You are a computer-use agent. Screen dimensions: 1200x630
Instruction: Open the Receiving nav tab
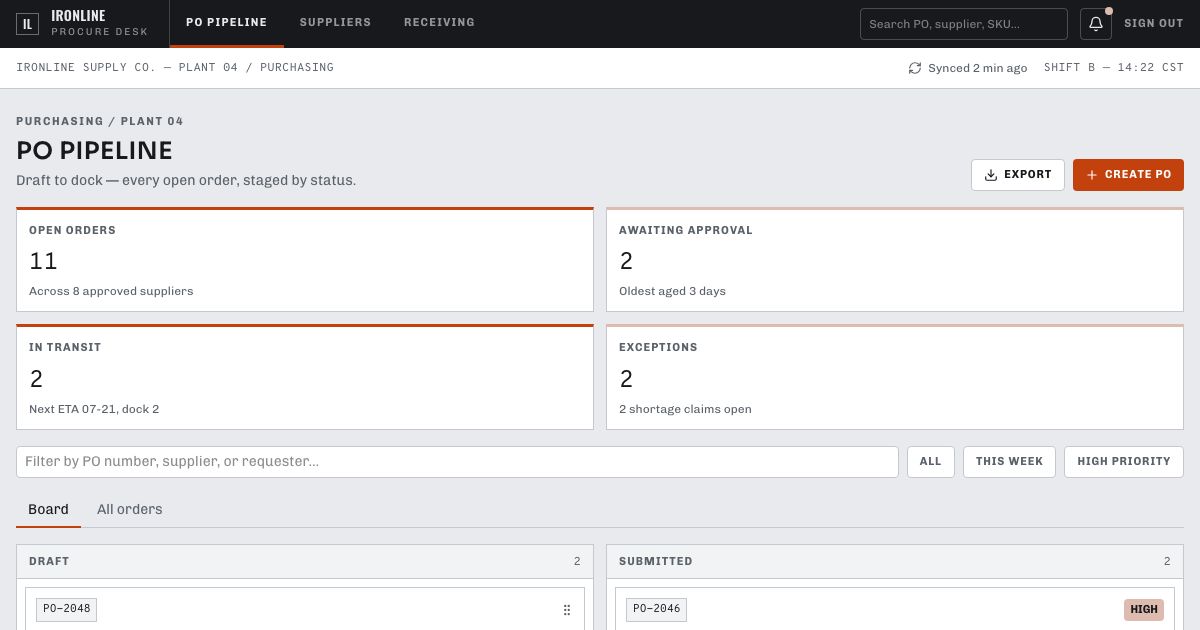tap(439, 23)
